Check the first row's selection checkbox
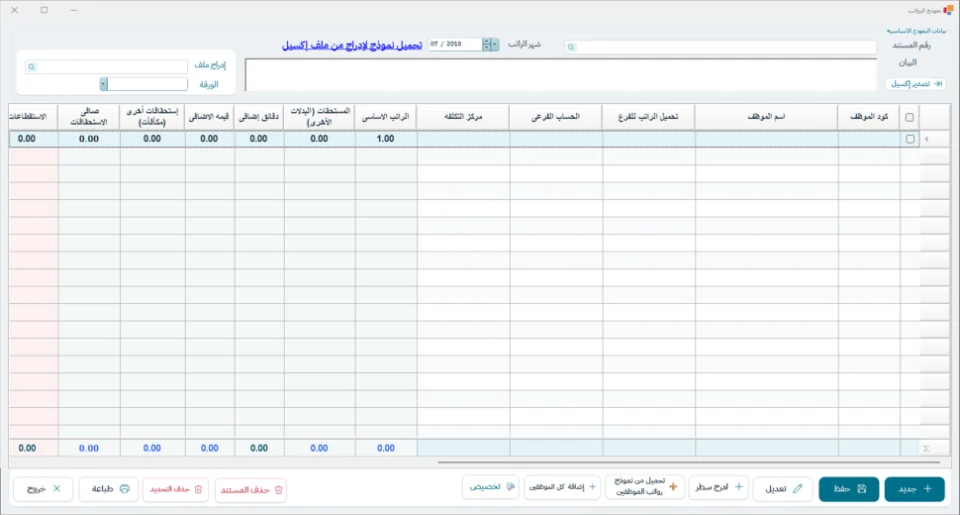This screenshot has height=515, width=960. click(910, 139)
